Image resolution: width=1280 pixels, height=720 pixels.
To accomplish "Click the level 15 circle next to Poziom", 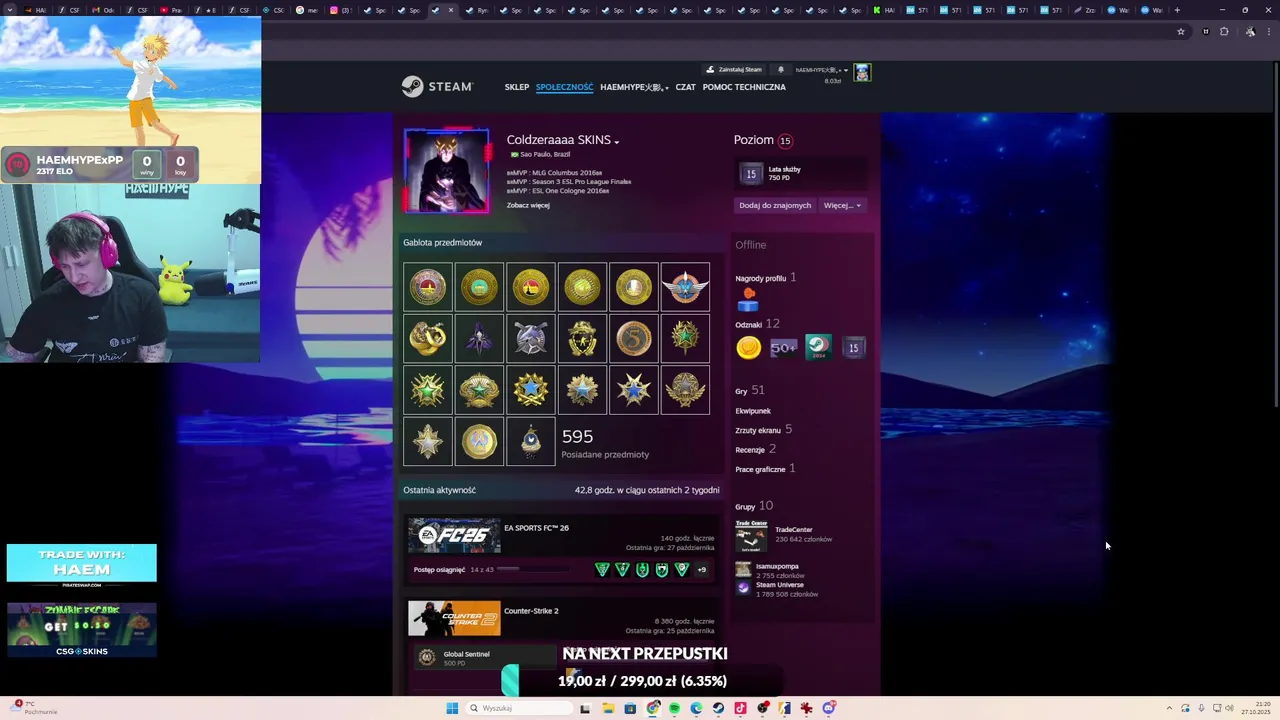I will tap(785, 141).
